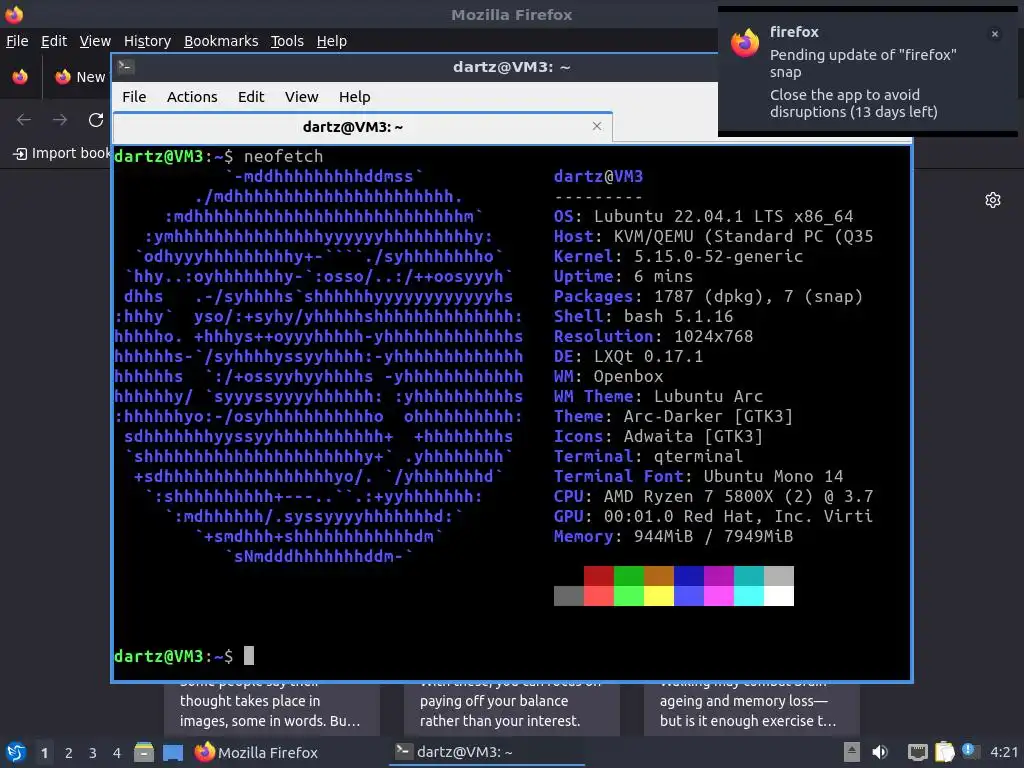The image size is (1024, 768).
Task: Open the Firefox Edit menu
Action: (54, 41)
